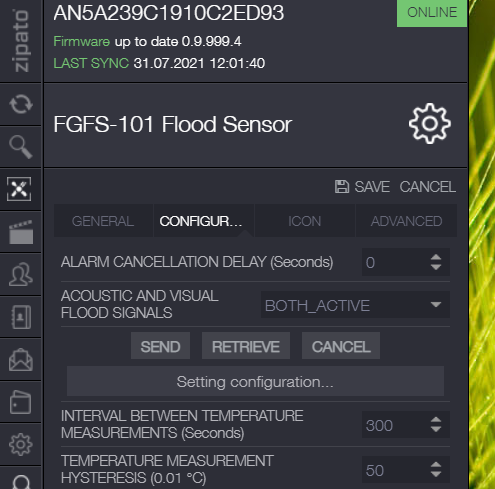
Task: Switch to the ICON tab
Action: coord(305,221)
